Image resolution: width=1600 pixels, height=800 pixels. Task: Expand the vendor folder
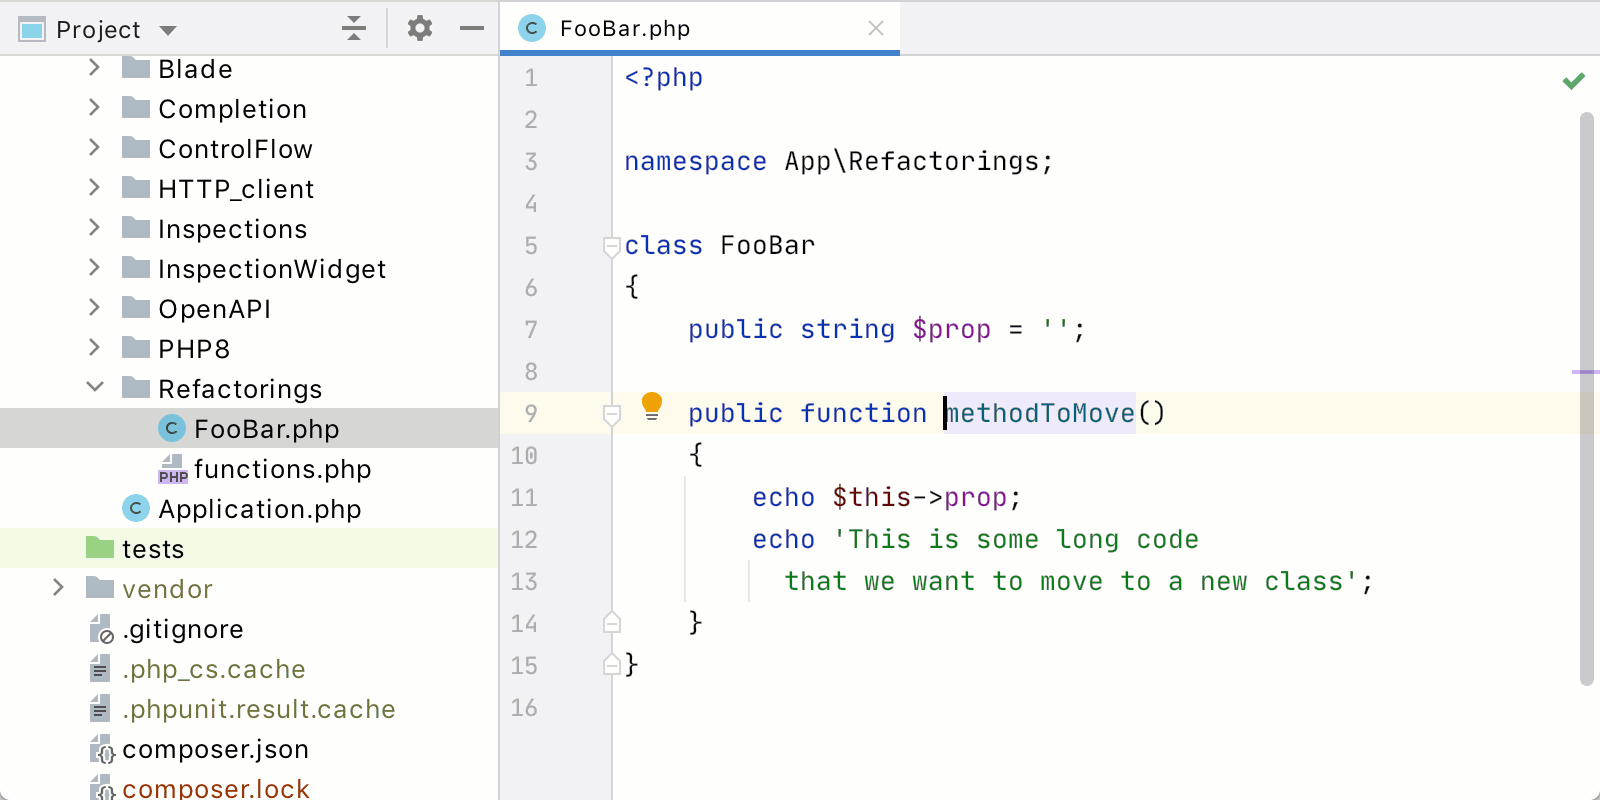click(x=59, y=587)
